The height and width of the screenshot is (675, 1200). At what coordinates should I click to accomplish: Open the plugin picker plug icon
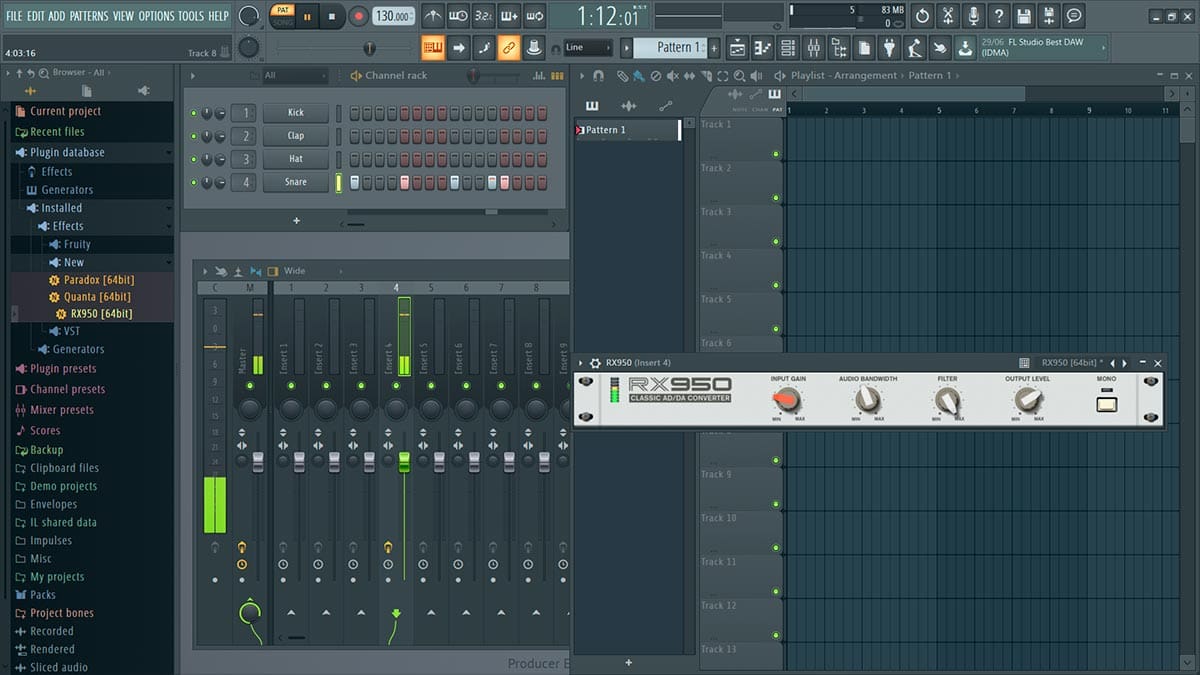click(889, 47)
